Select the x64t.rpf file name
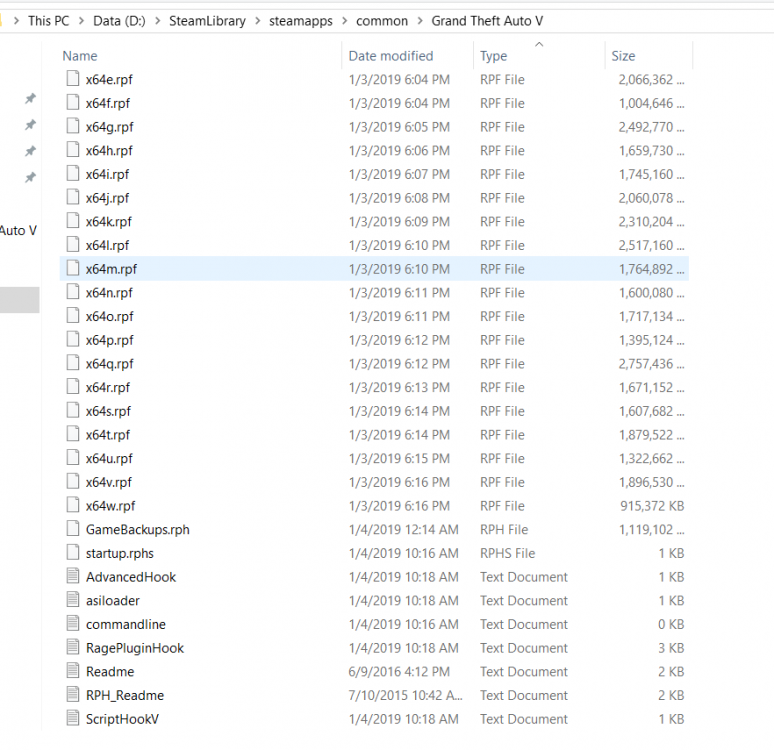This screenshot has height=750, width=774. (x=108, y=434)
